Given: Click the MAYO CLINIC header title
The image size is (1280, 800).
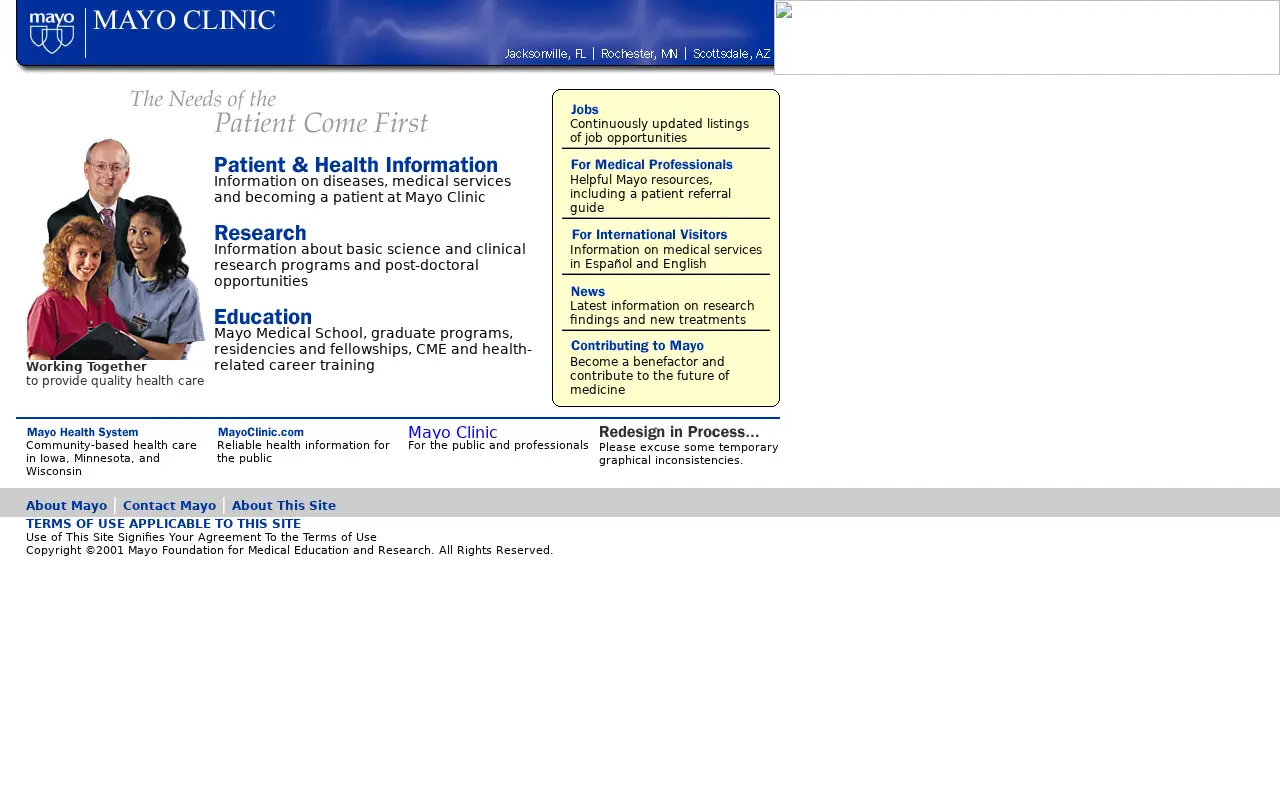Looking at the screenshot, I should (184, 21).
